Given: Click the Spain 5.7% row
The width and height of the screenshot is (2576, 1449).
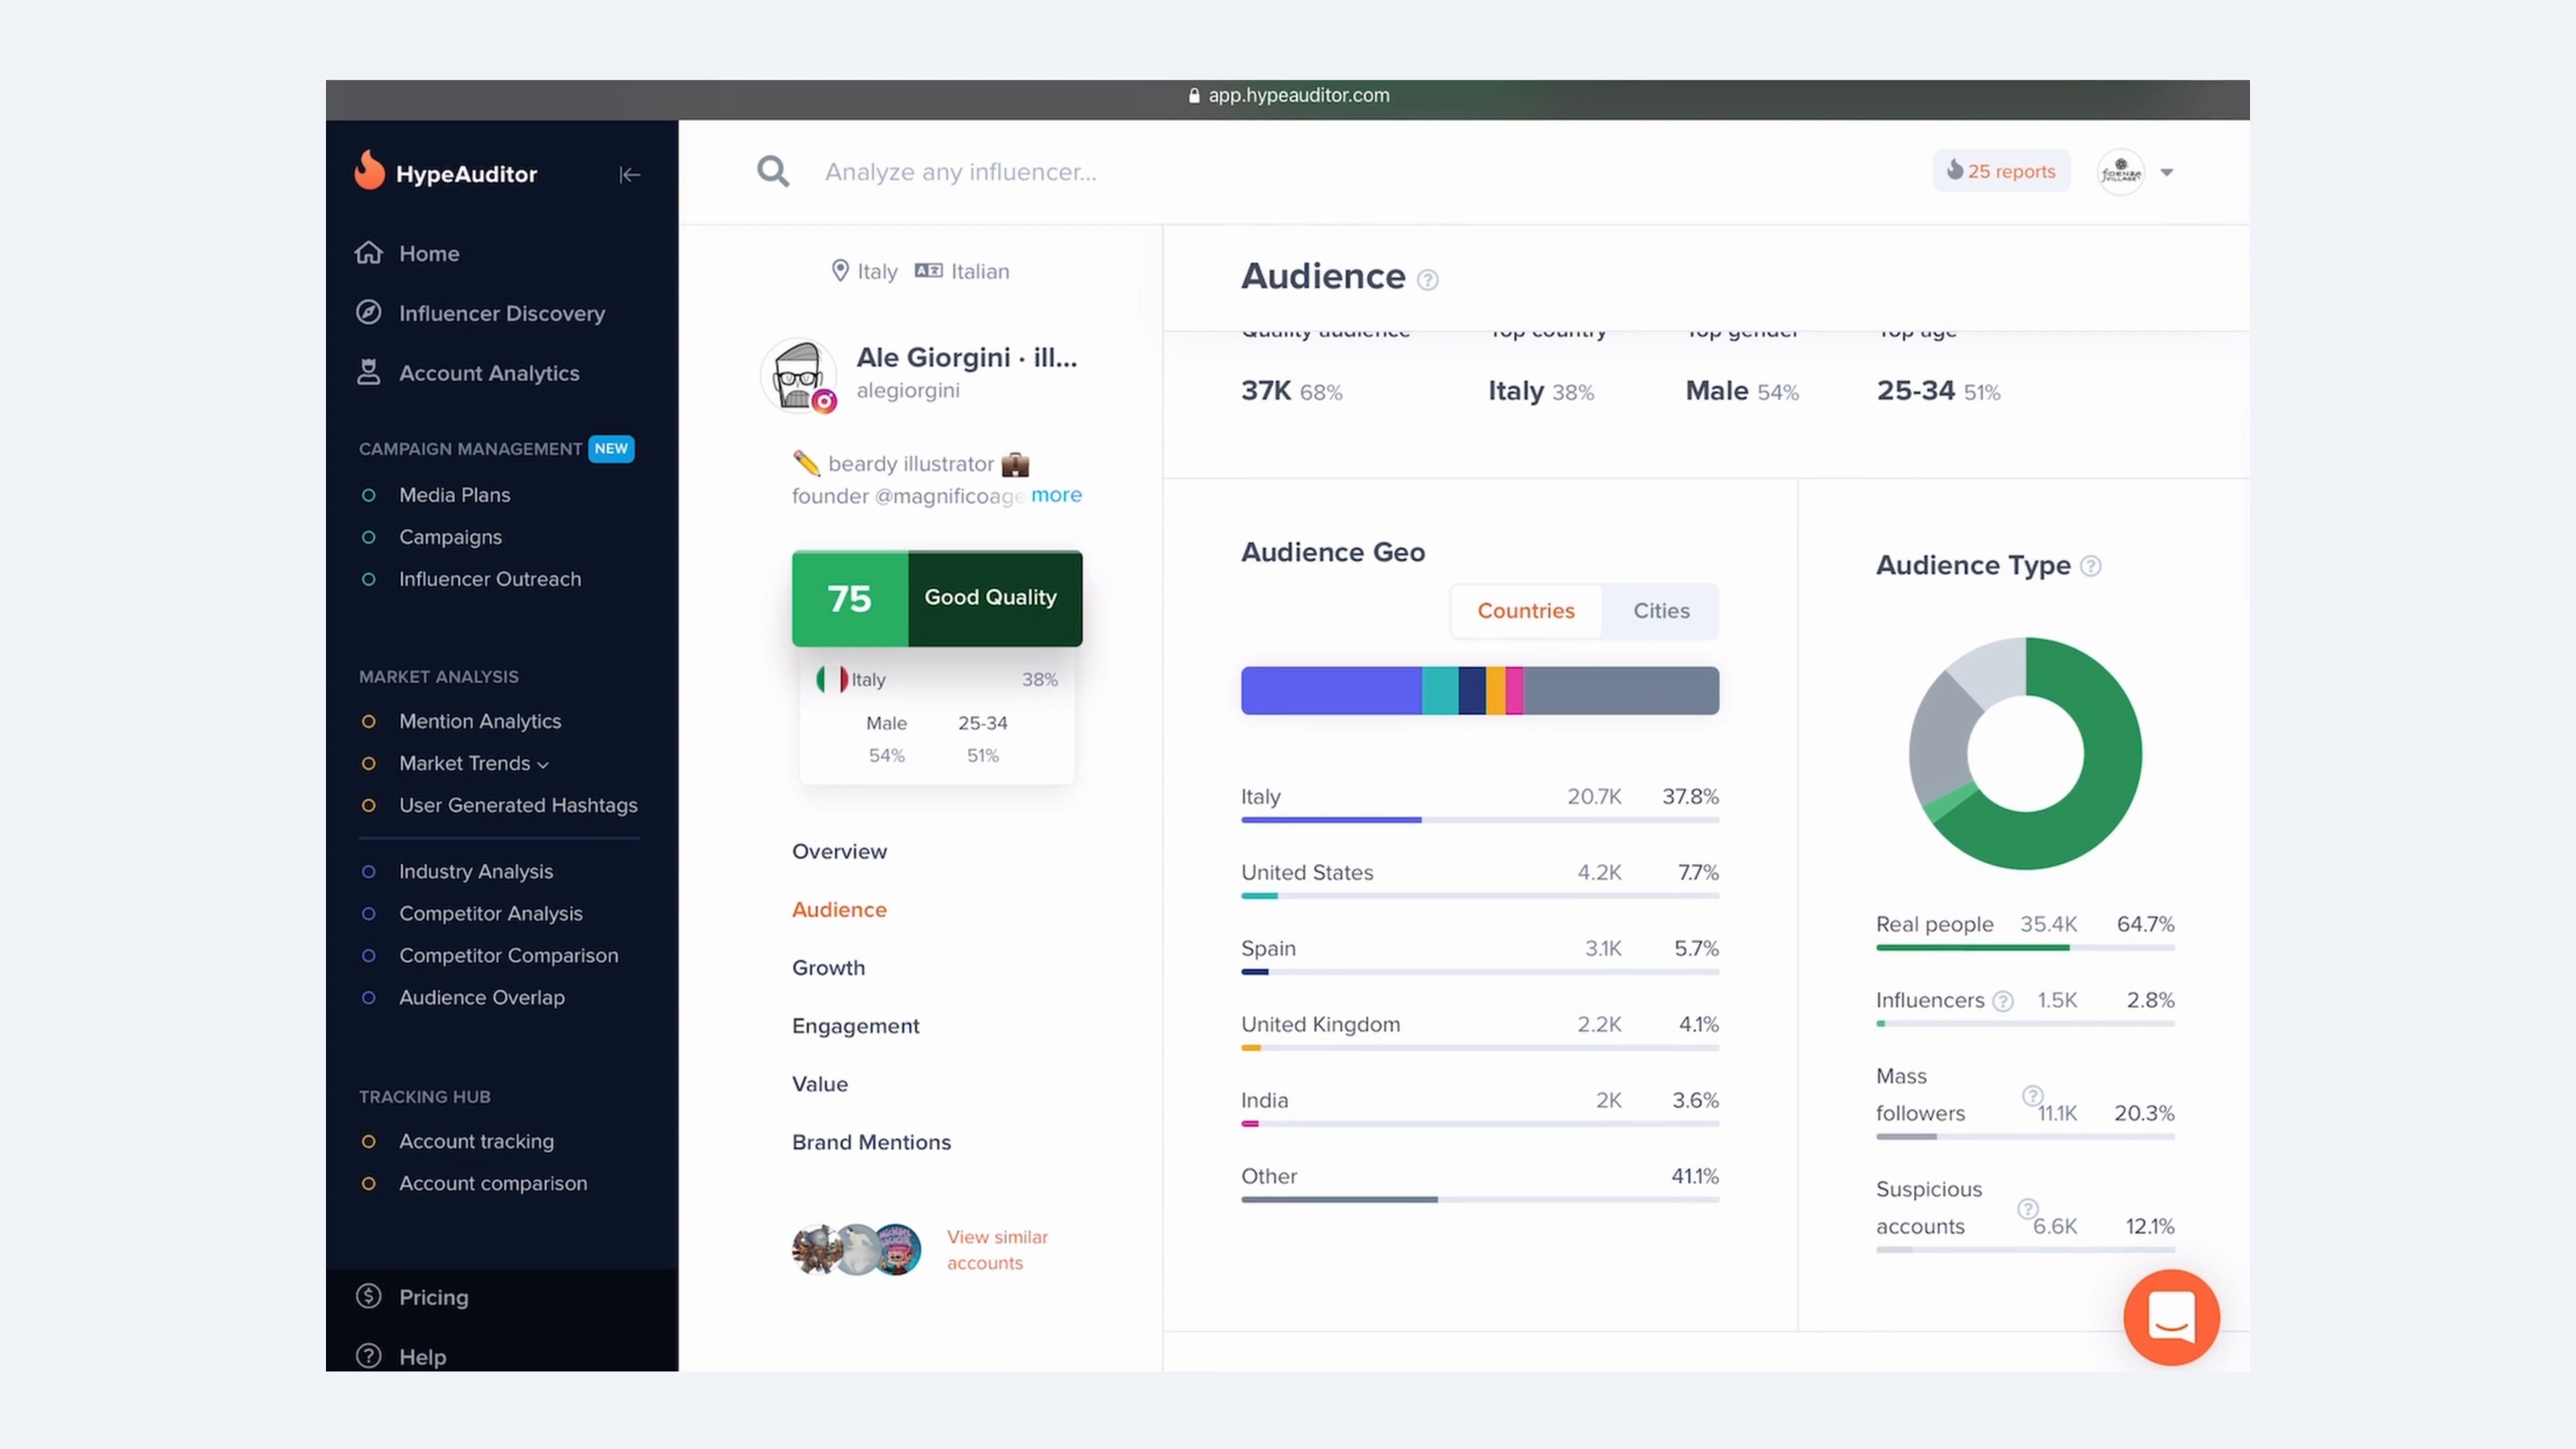Looking at the screenshot, I should (x=1479, y=955).
